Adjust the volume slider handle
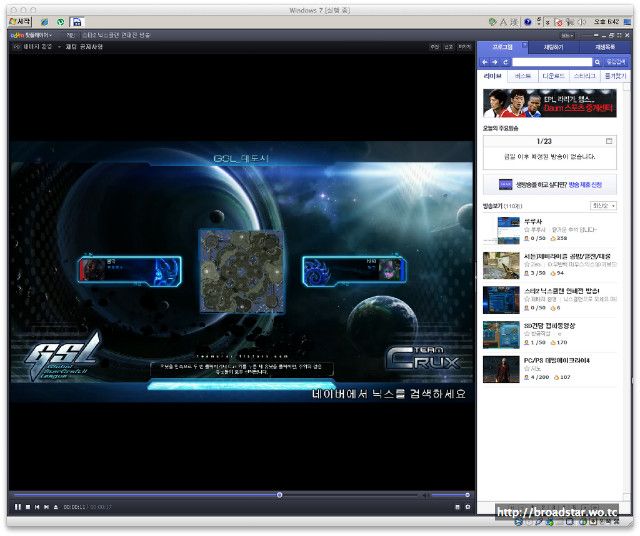 [467, 495]
